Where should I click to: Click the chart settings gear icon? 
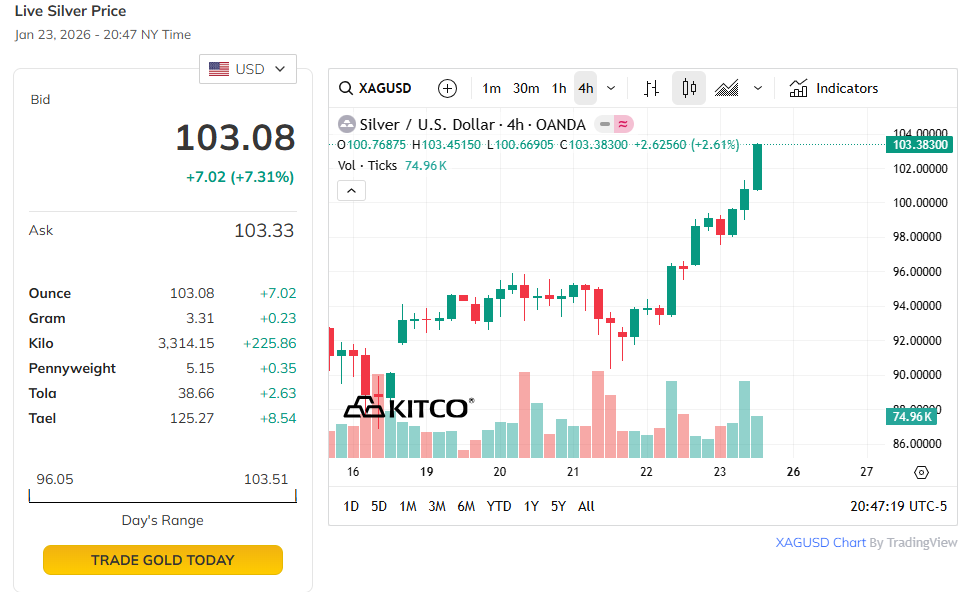(921, 472)
